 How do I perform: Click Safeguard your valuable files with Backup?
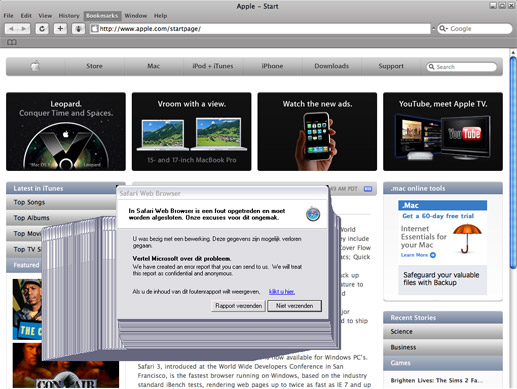441,279
